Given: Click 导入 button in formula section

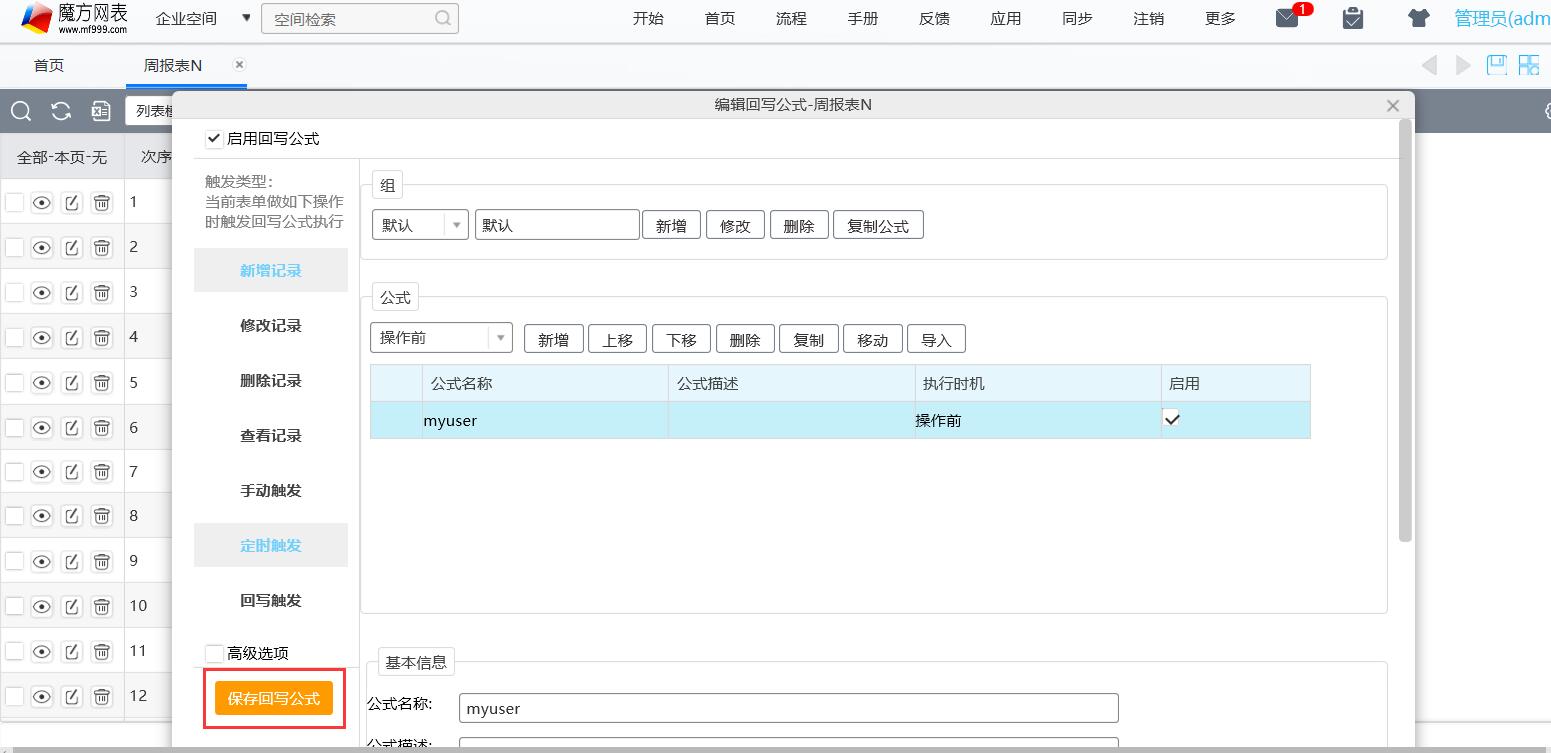Looking at the screenshot, I should tap(936, 339).
